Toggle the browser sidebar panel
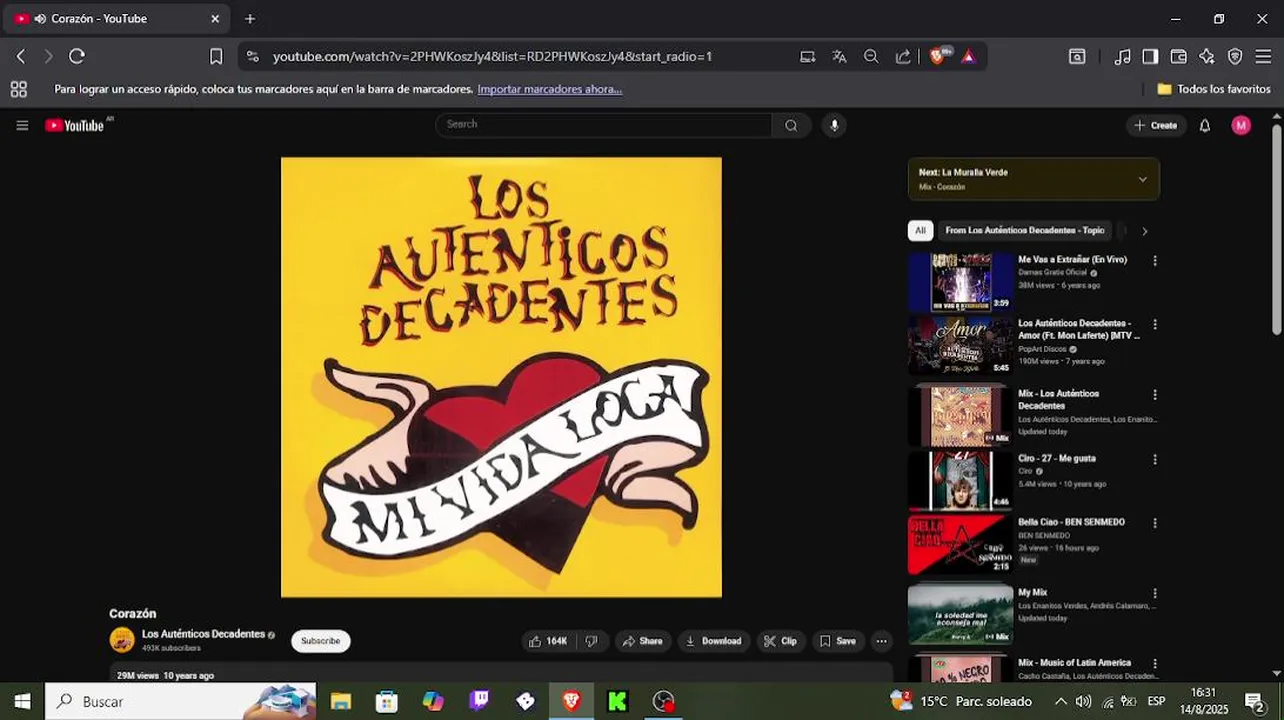 (1151, 57)
